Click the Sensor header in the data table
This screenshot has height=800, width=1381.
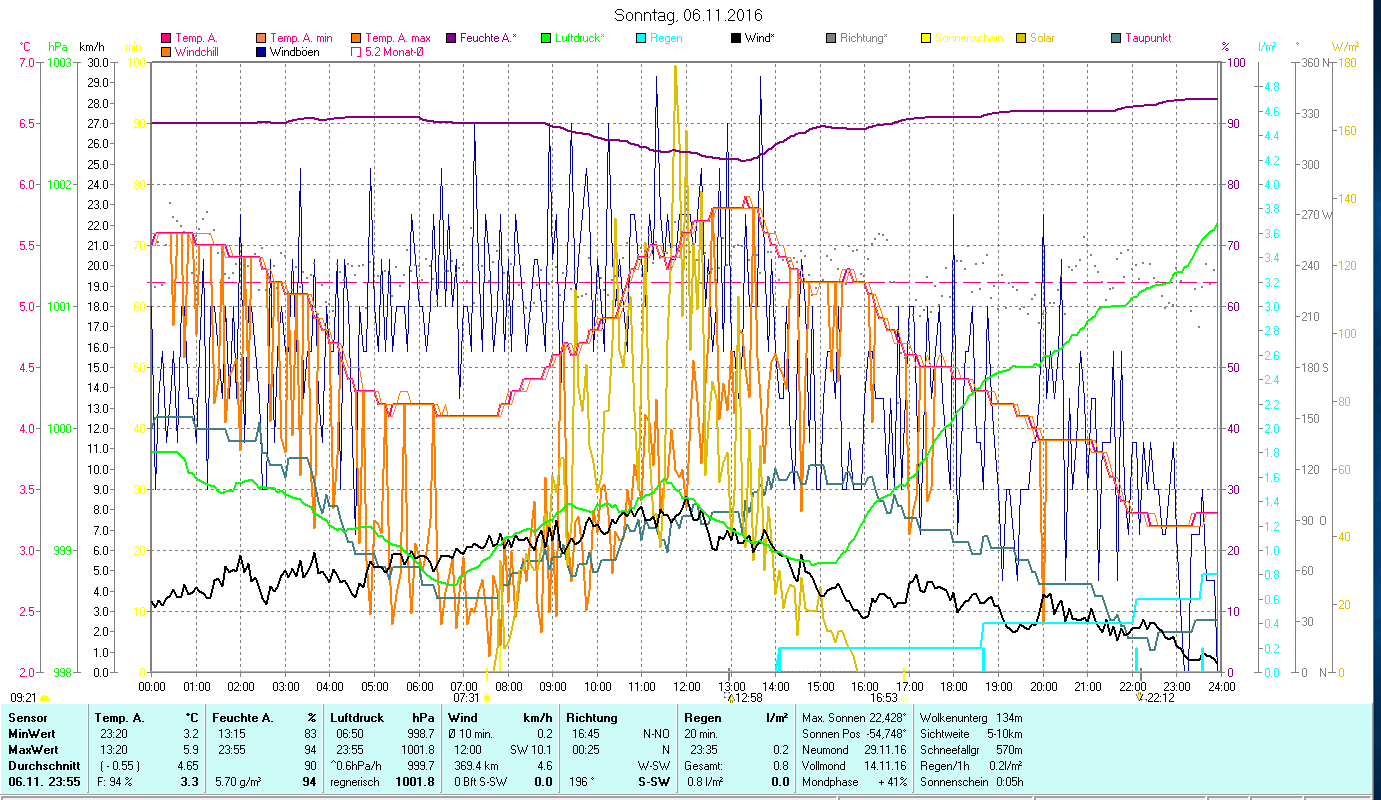tap(27, 718)
